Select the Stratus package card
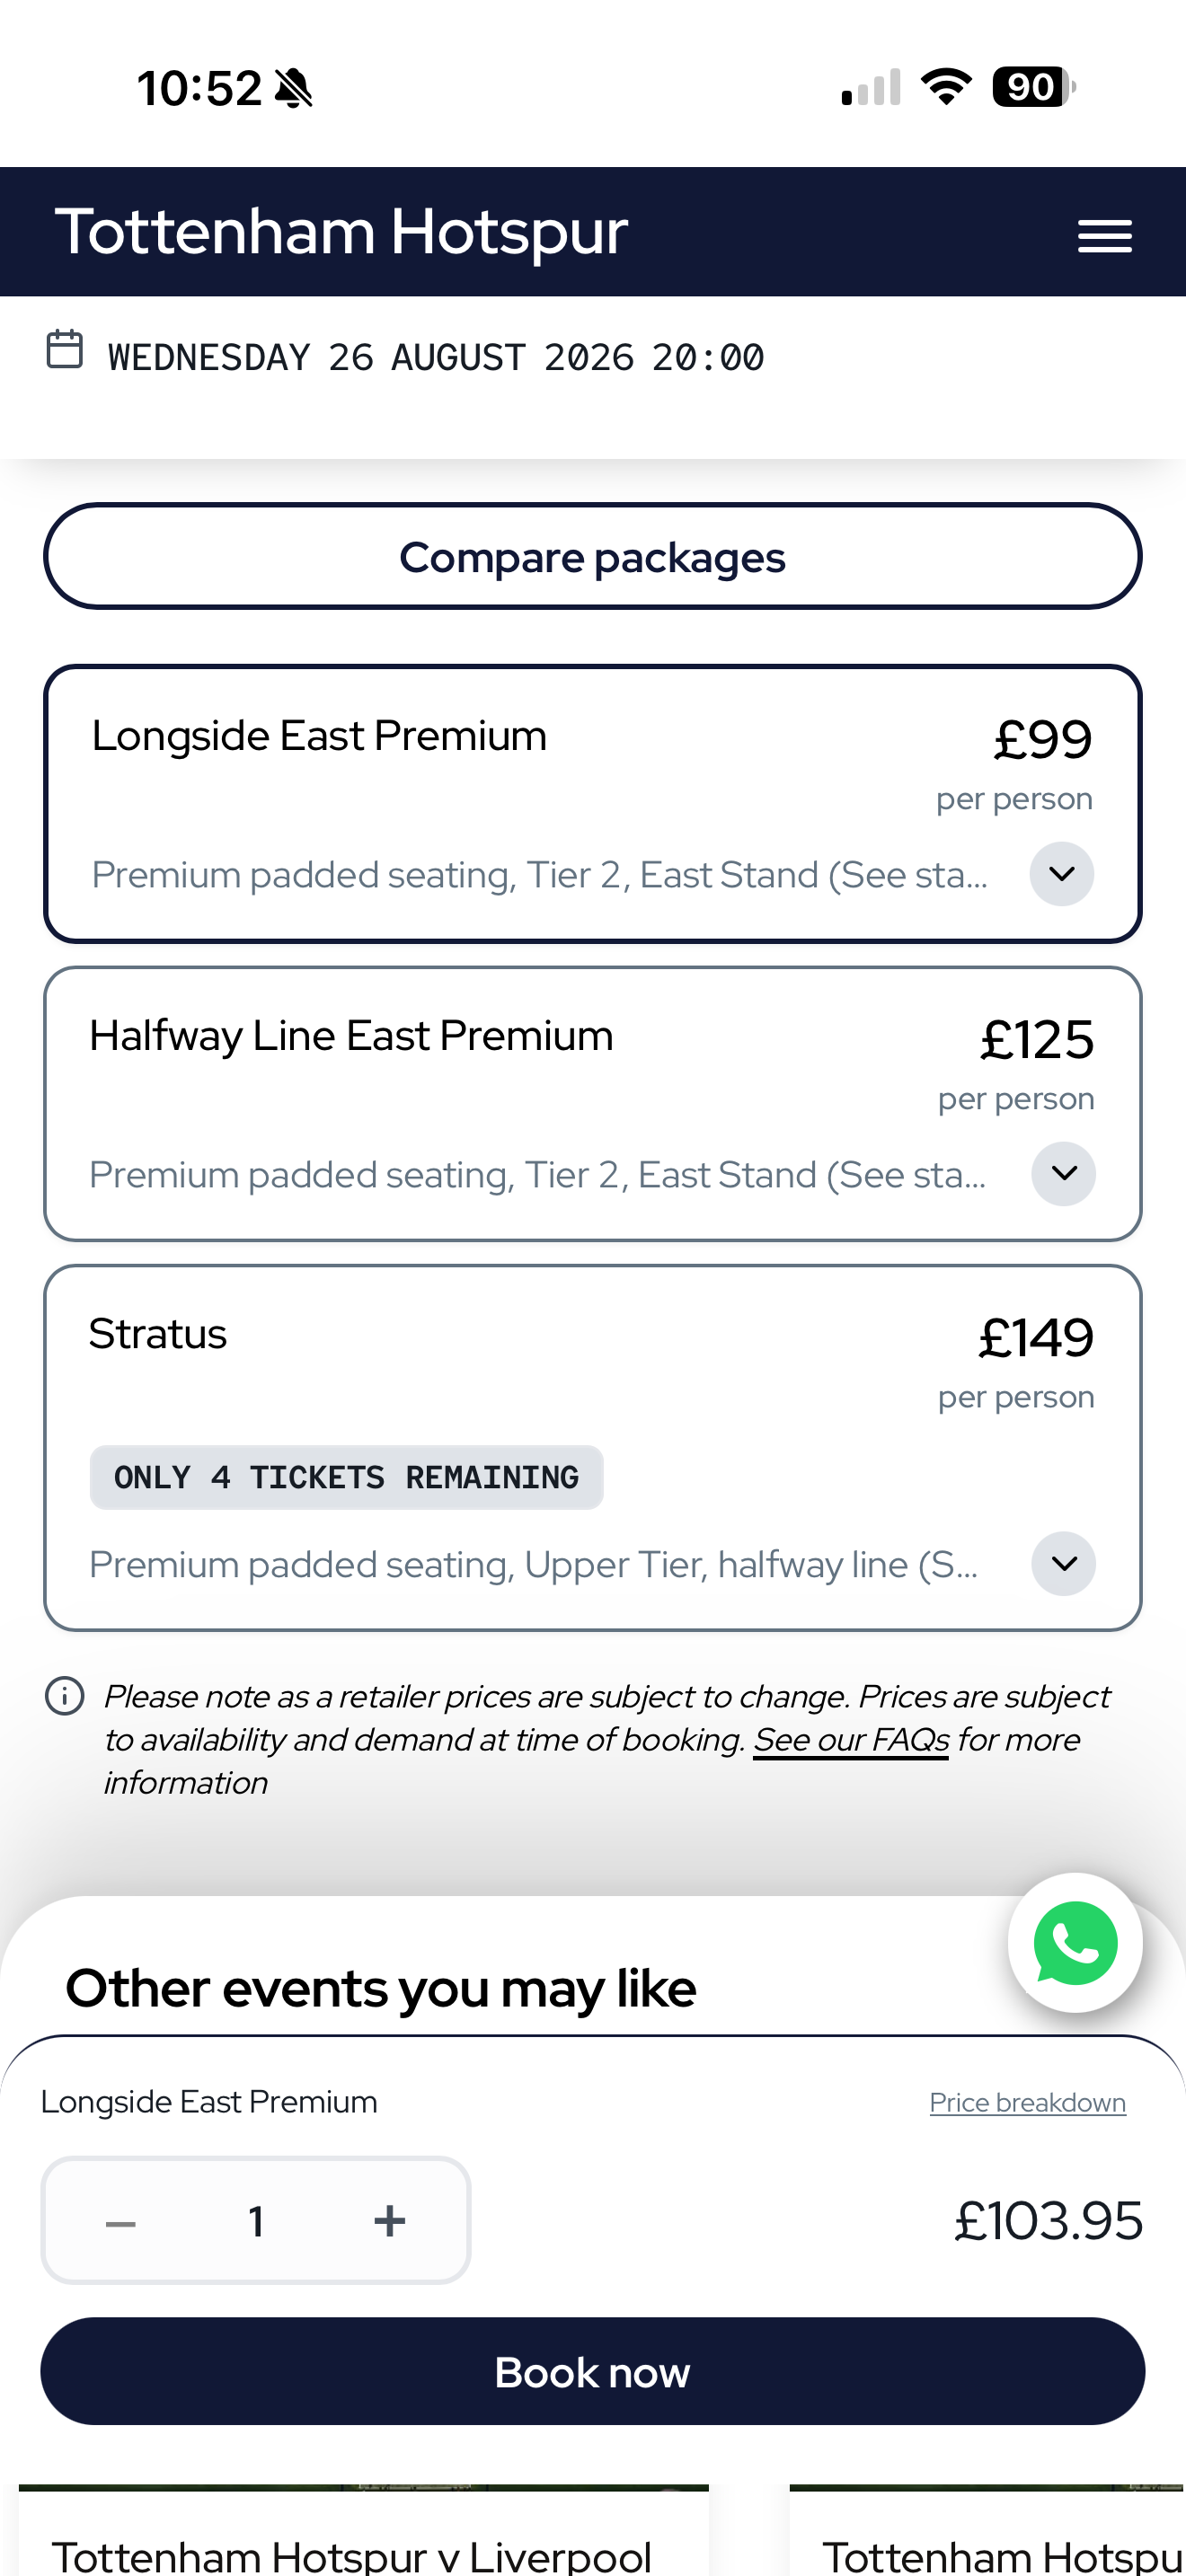Image resolution: width=1186 pixels, height=2576 pixels. pyautogui.click(x=593, y=1447)
